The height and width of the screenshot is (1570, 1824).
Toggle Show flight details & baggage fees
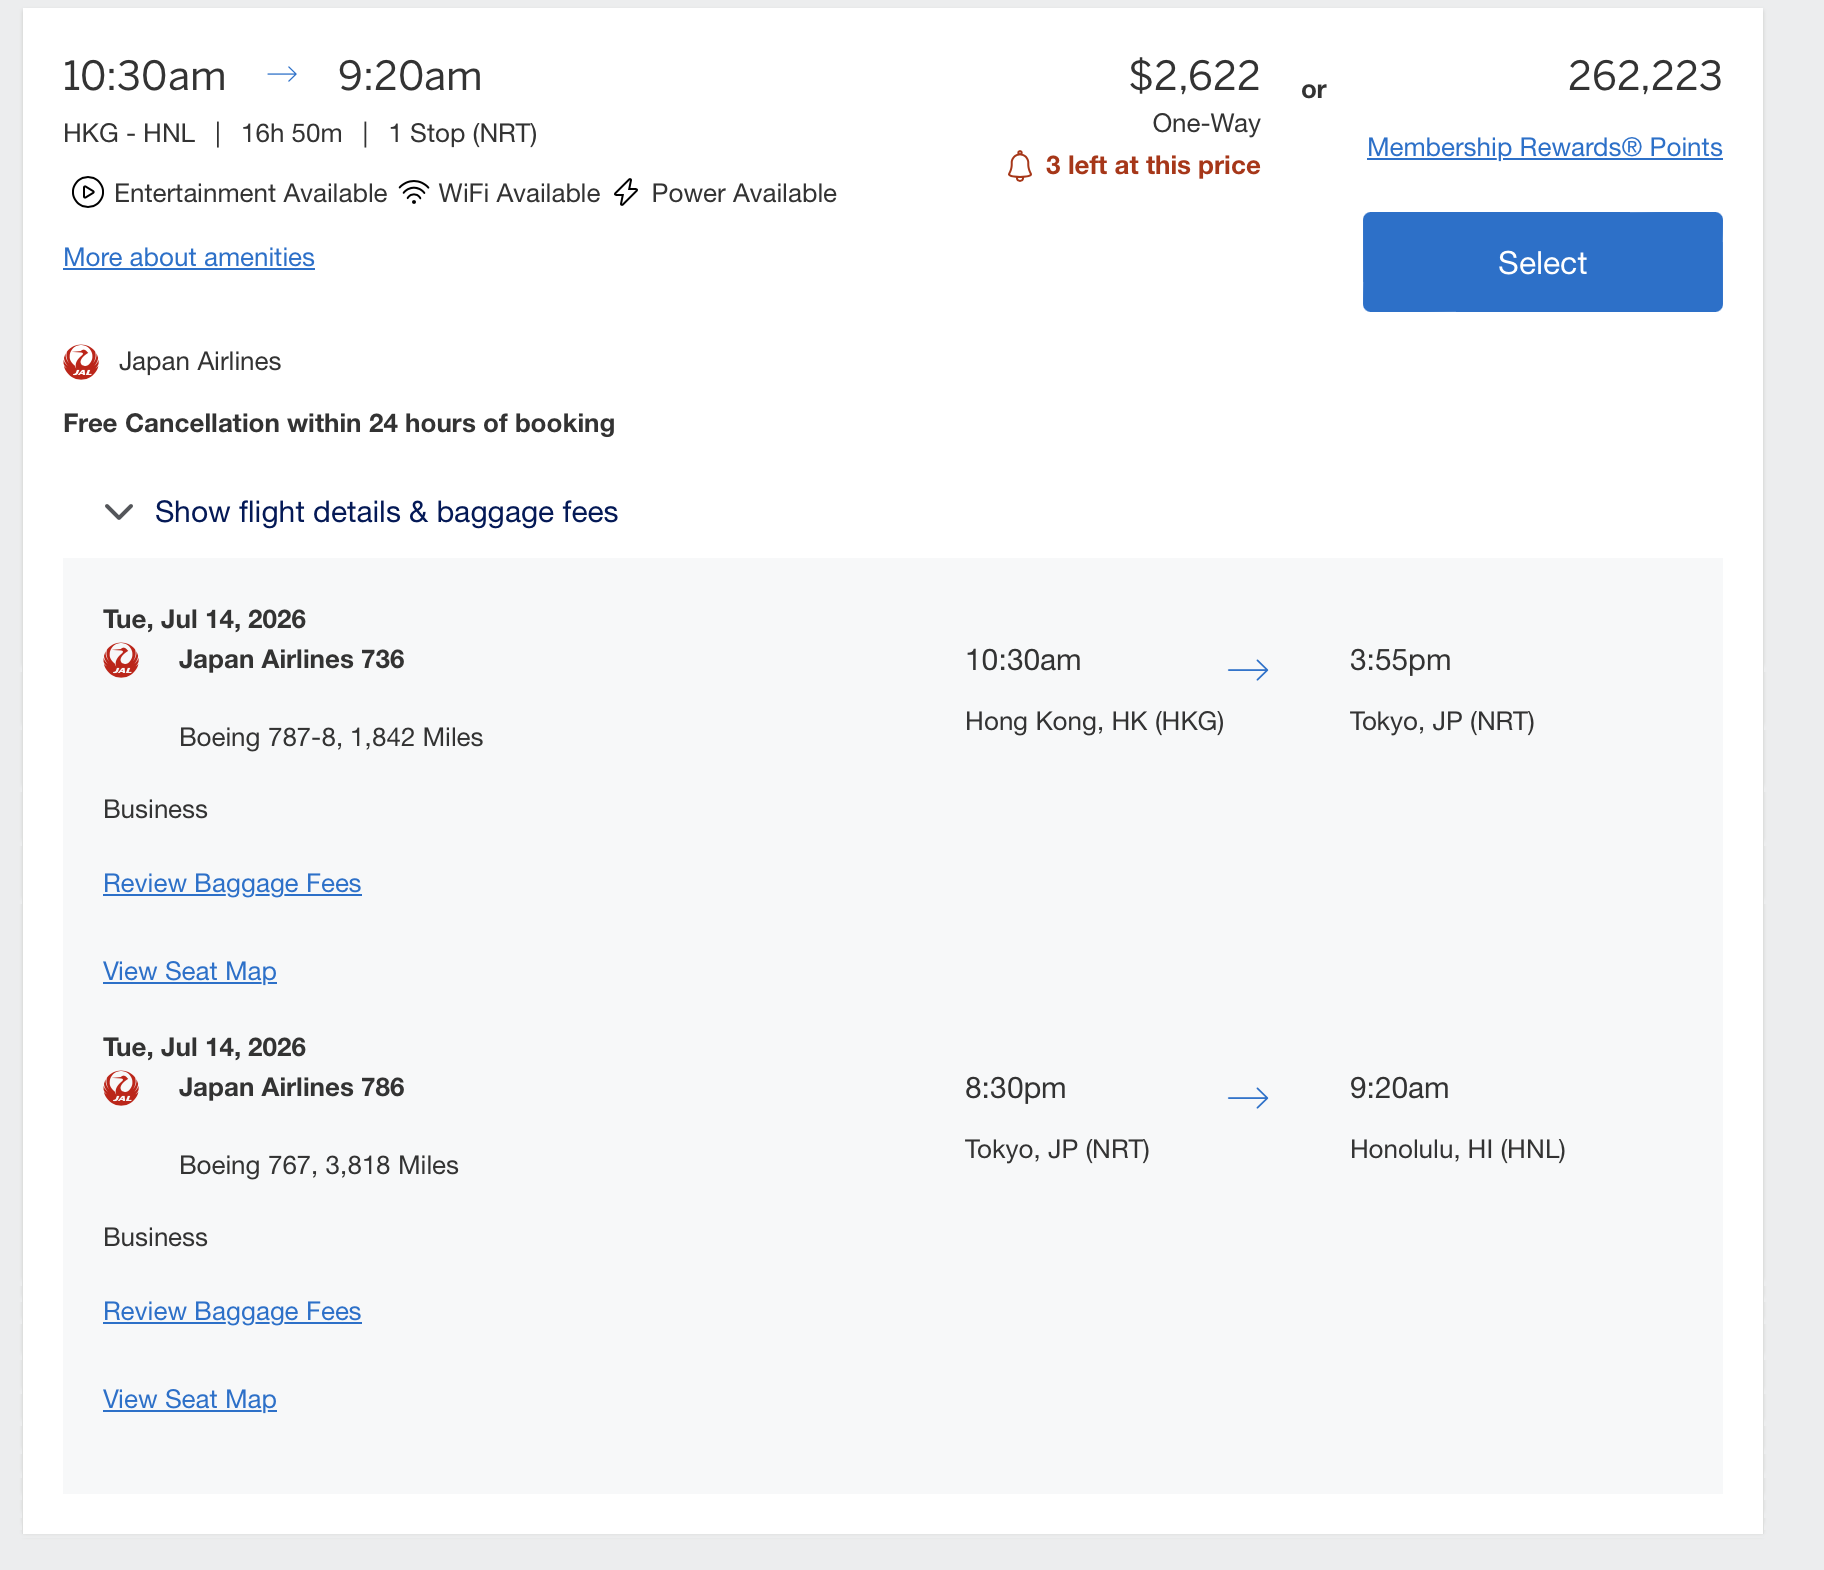coord(386,512)
